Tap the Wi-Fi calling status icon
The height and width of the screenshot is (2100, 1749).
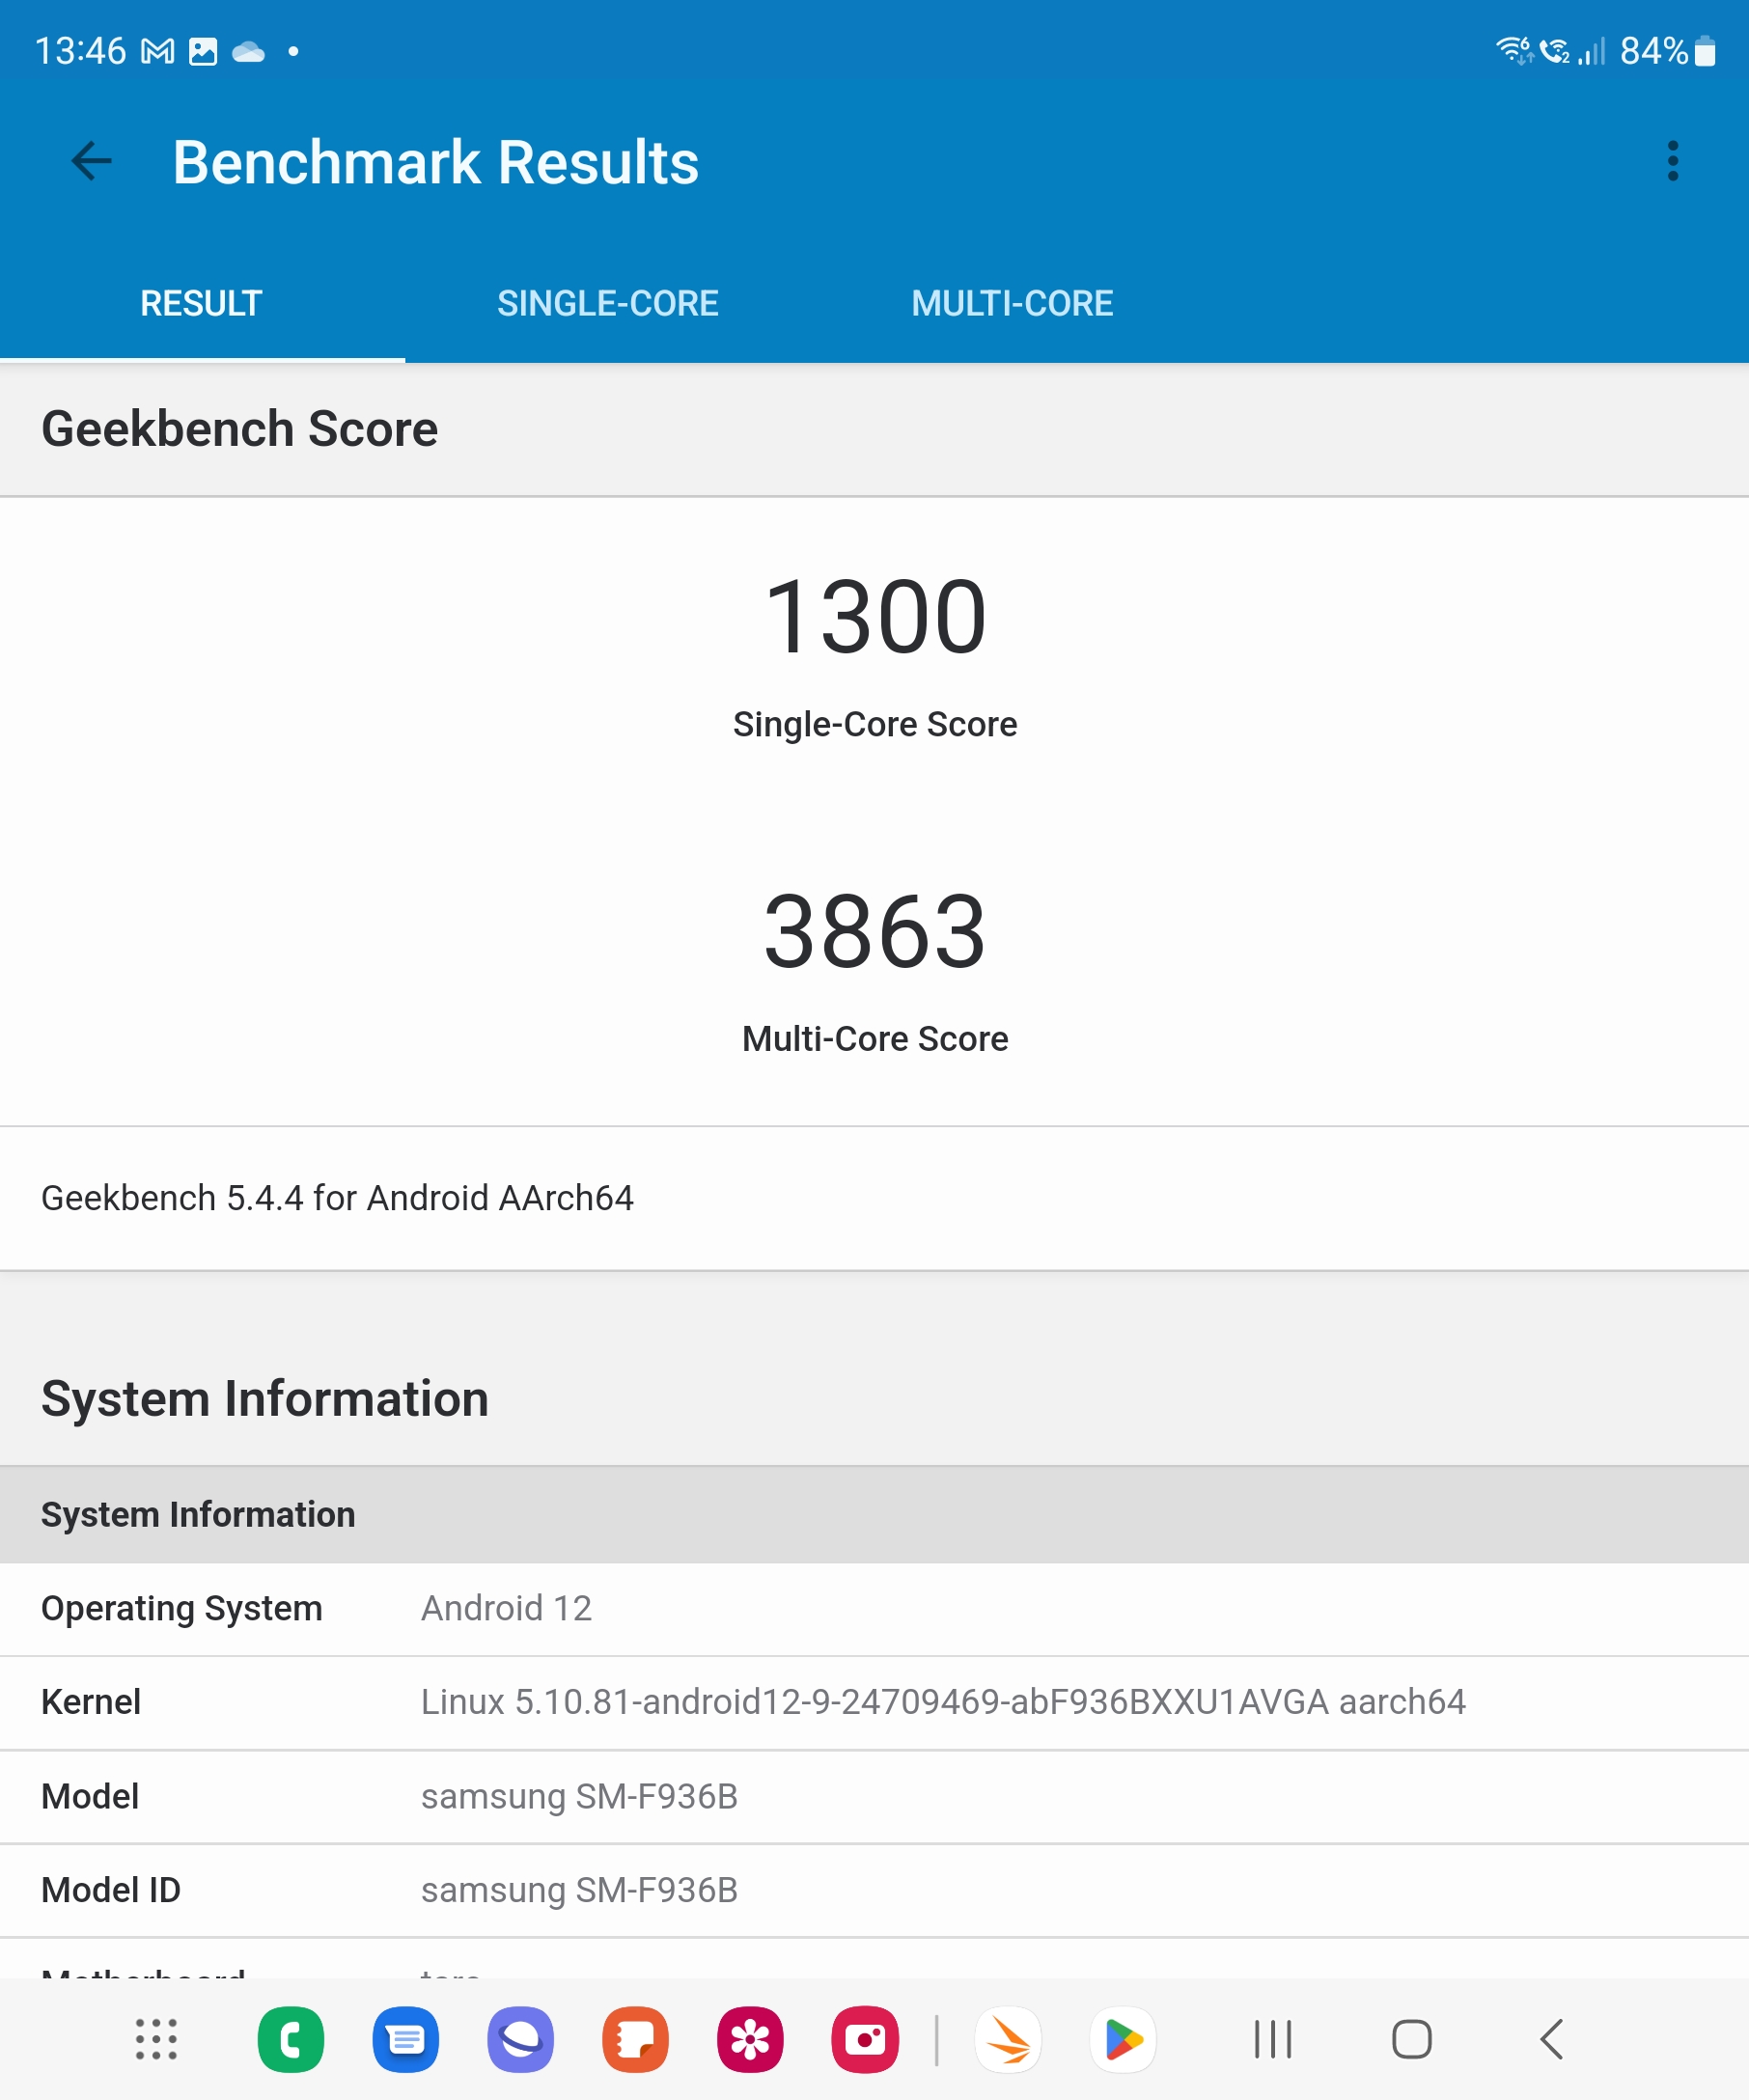[x=1555, y=50]
